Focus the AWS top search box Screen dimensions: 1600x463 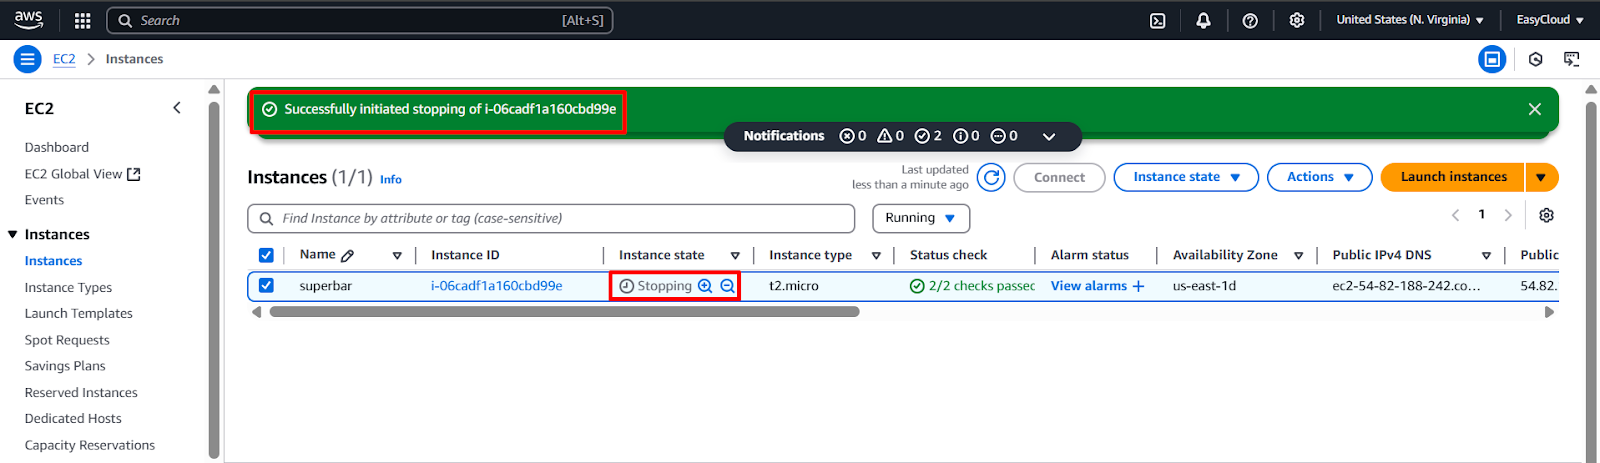click(x=360, y=20)
